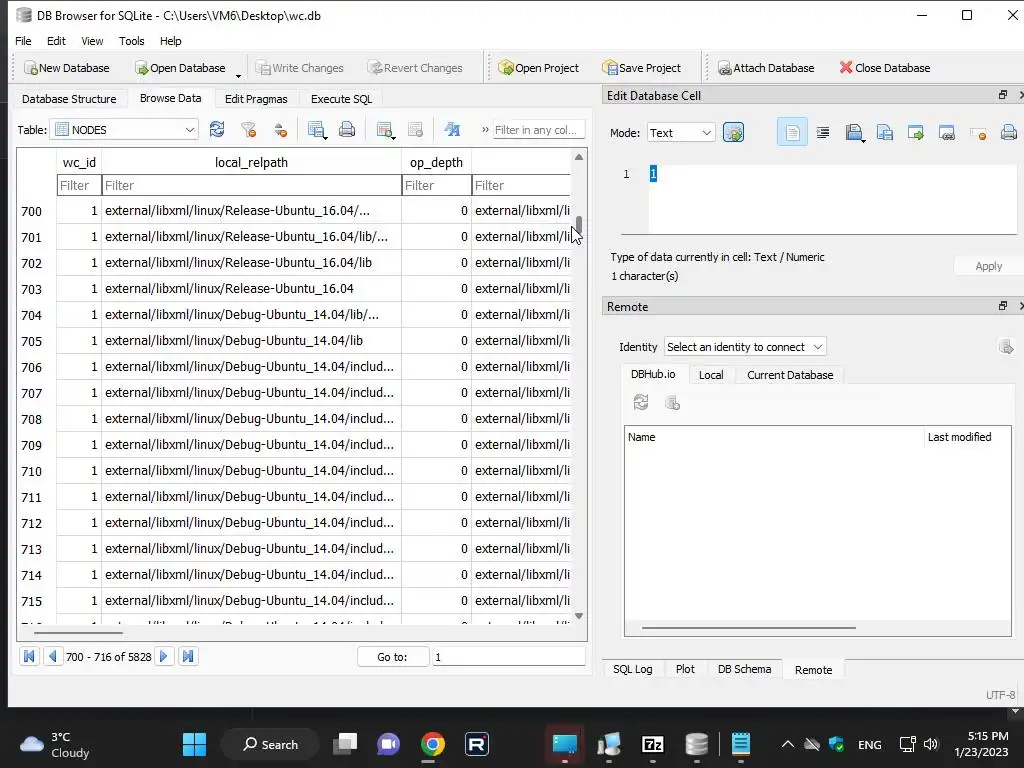
Task: Click the Open Project toolbar button
Action: click(x=538, y=67)
